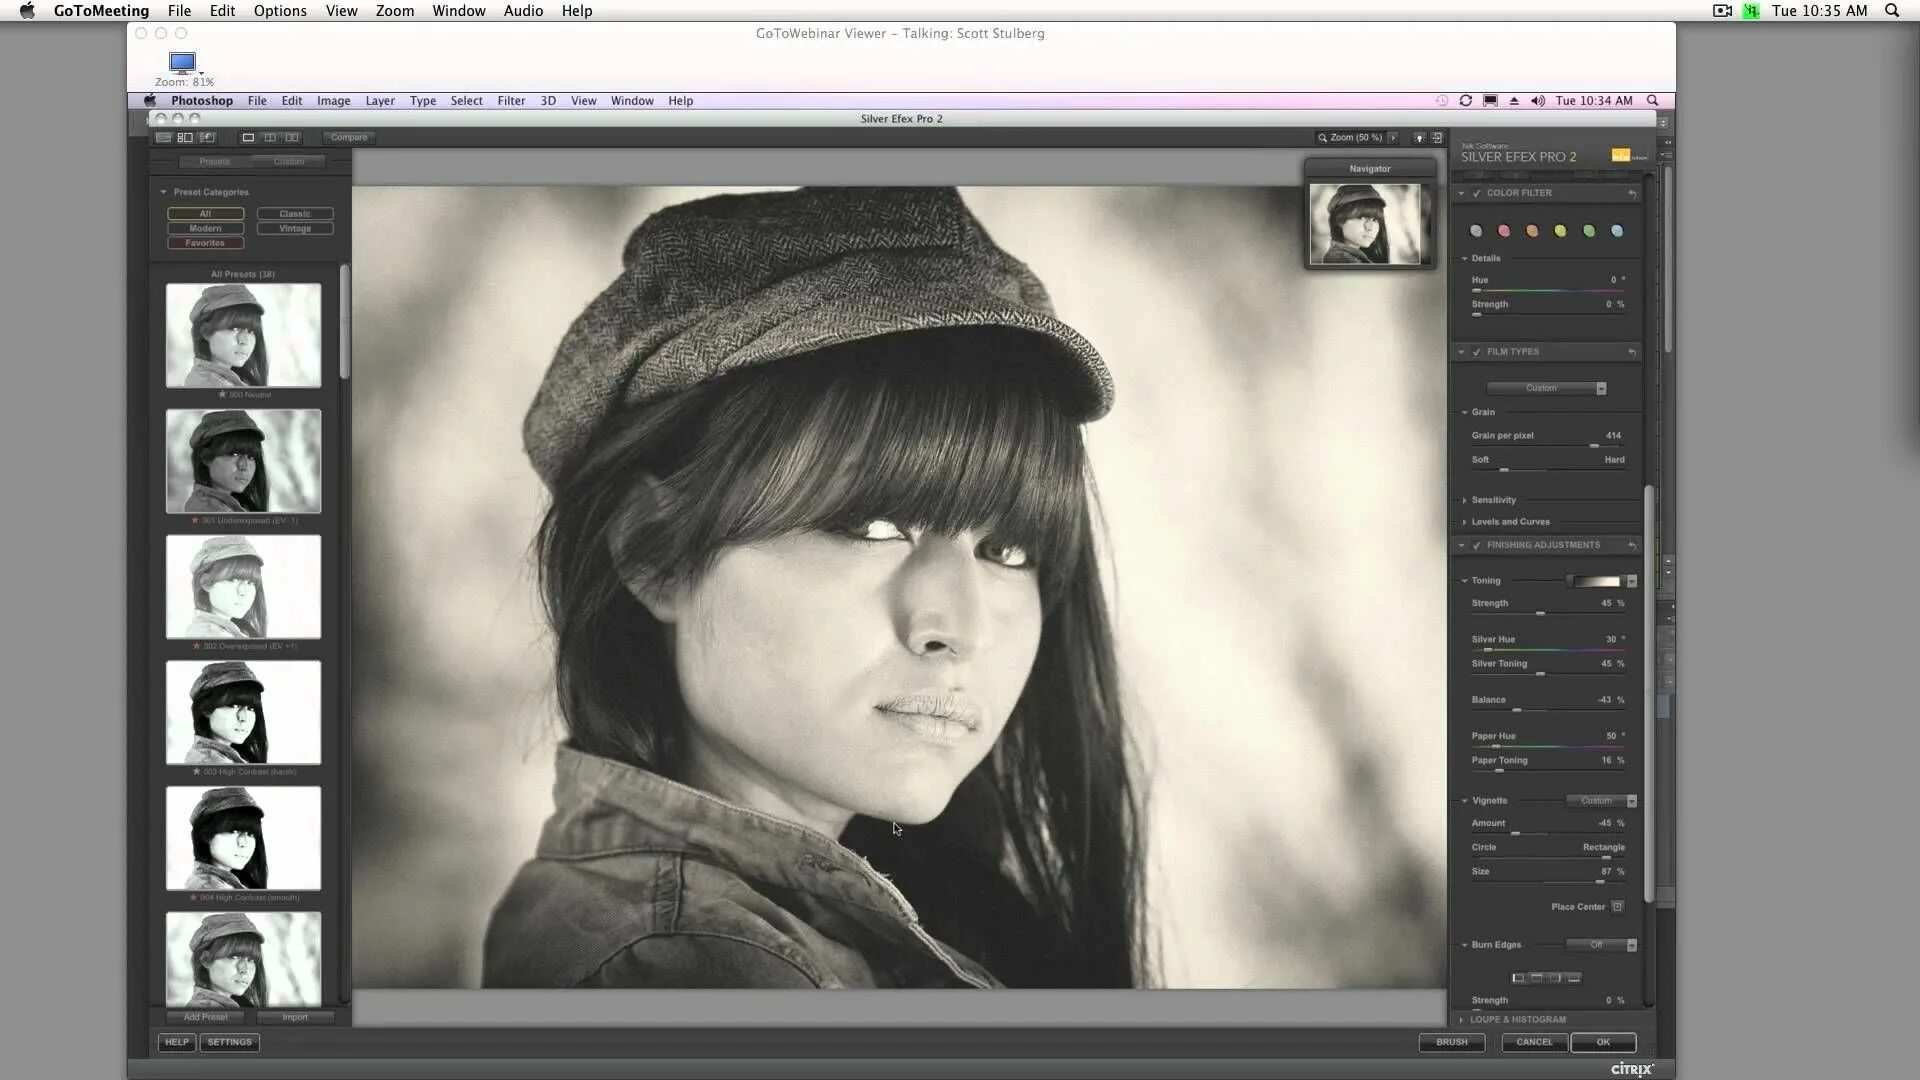This screenshot has width=1920, height=1080.
Task: Open Apple menu in the top bar
Action: (x=27, y=11)
